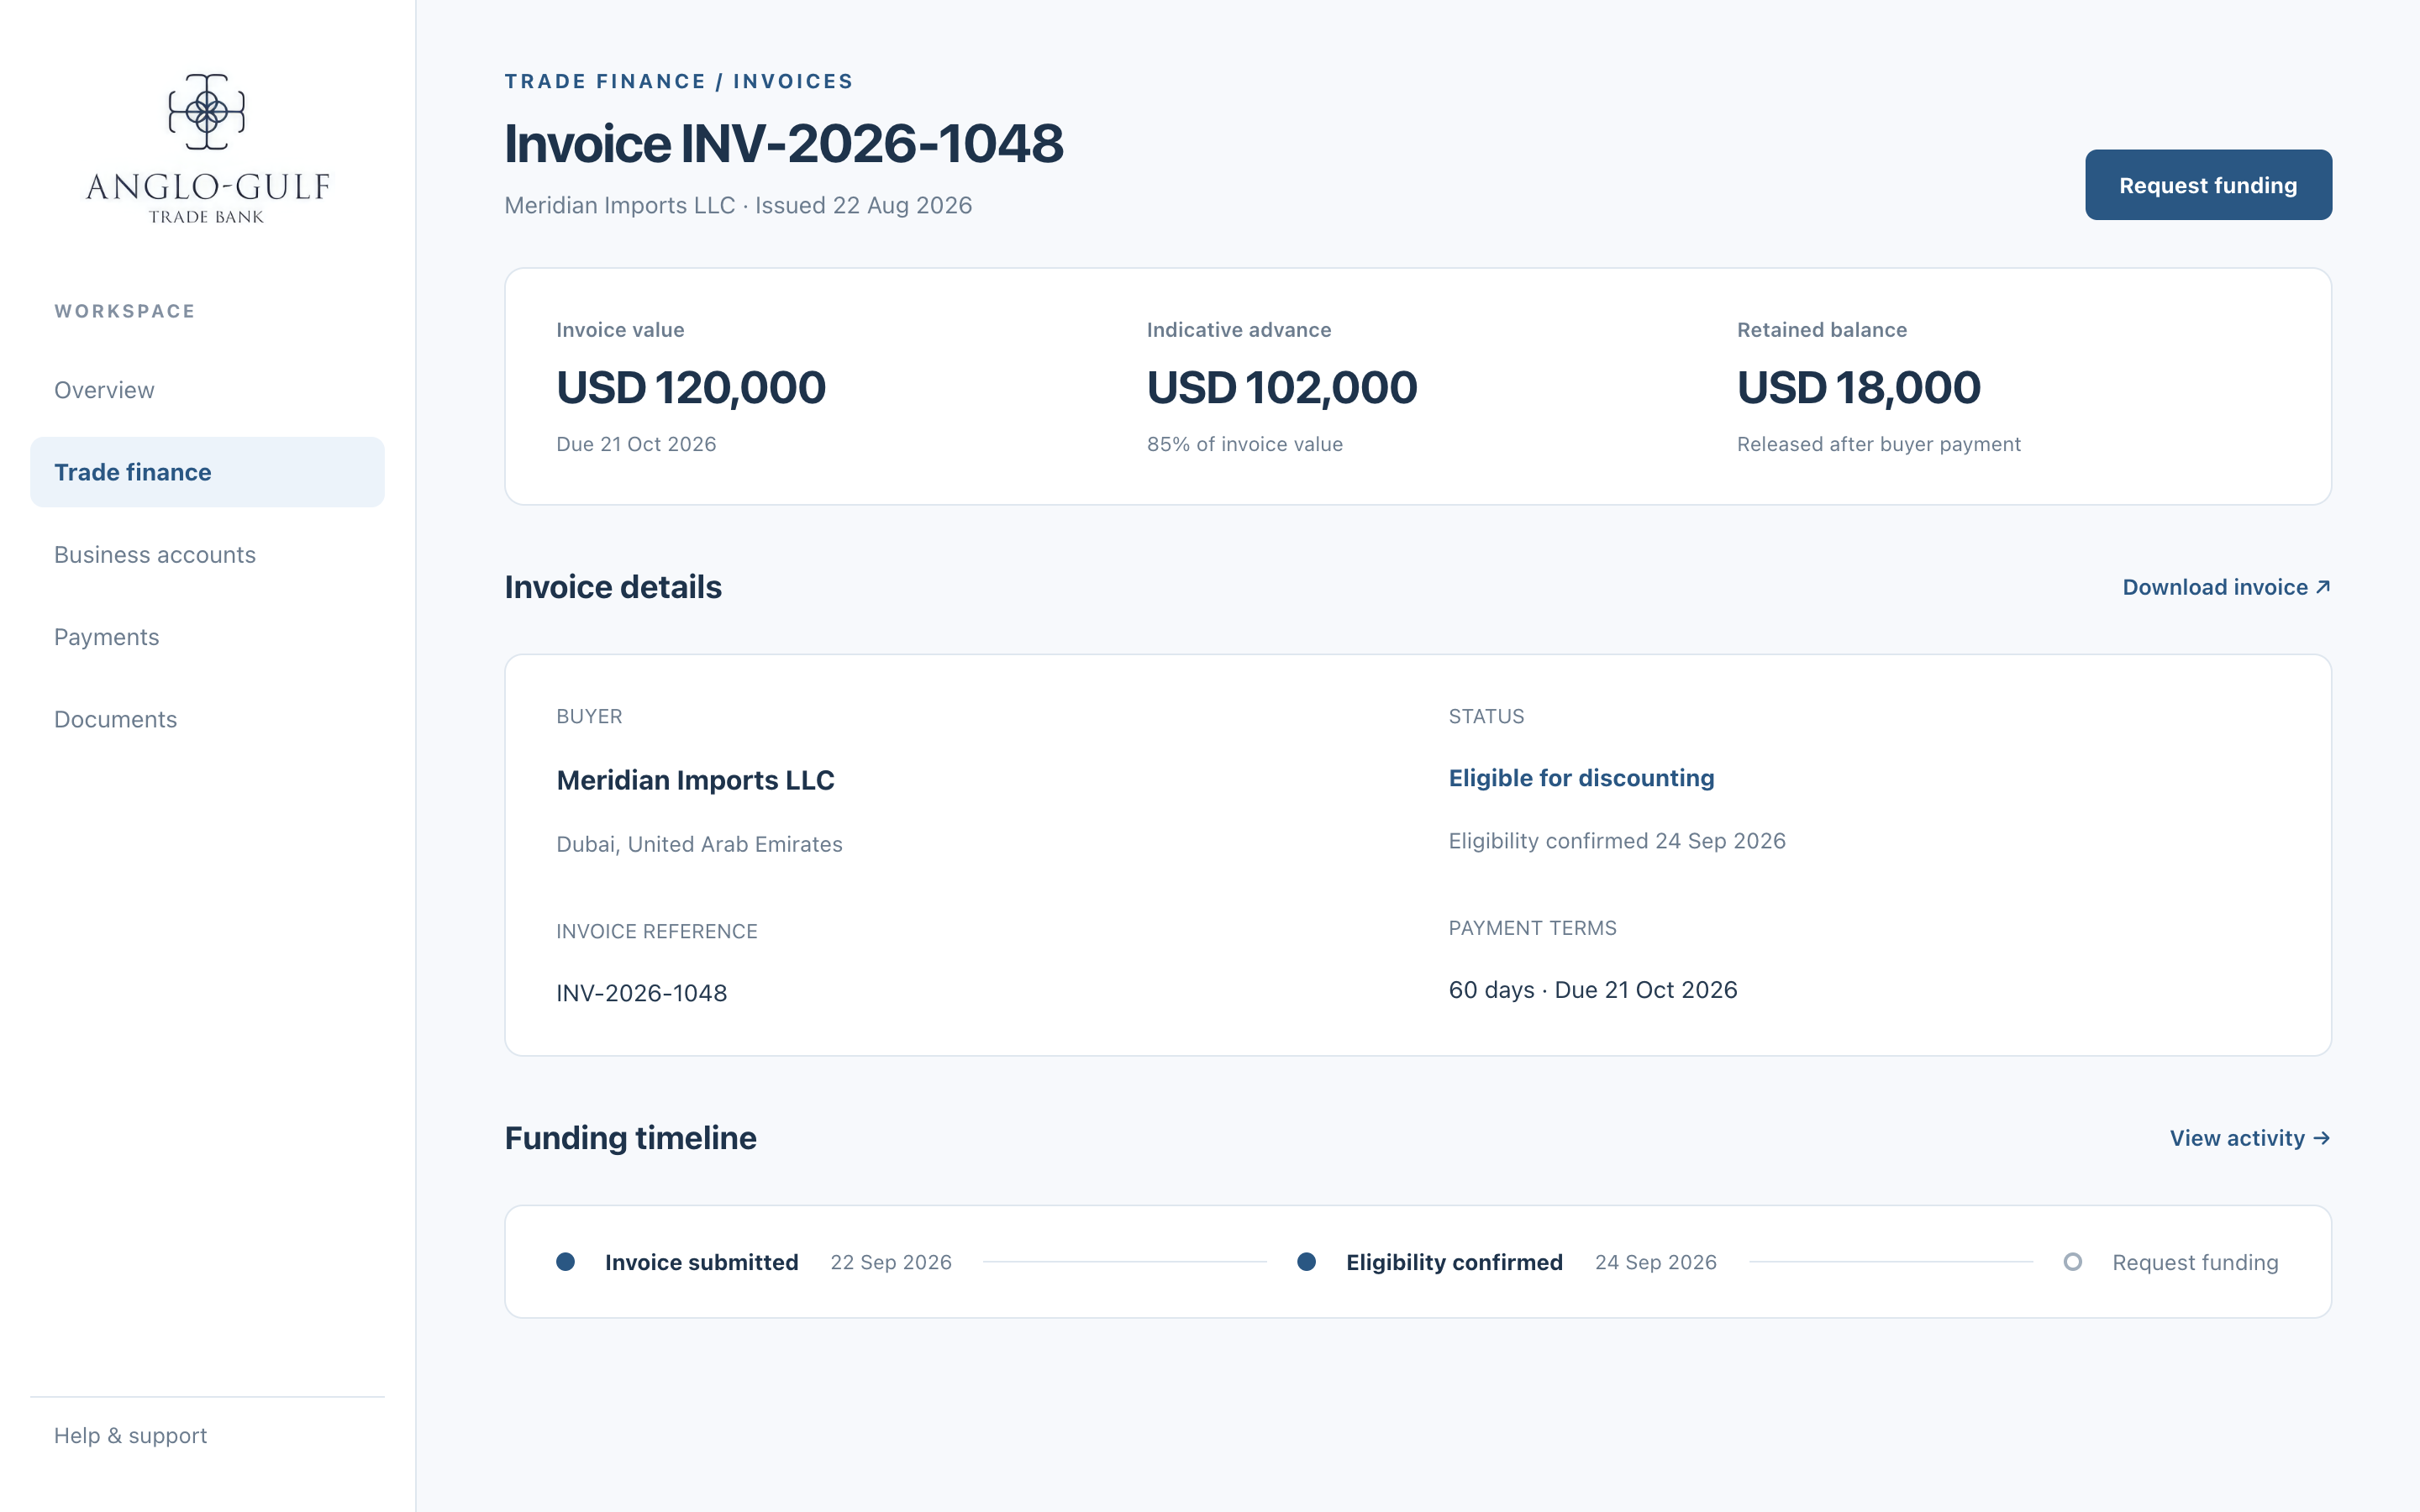Click the 24 Sep 2026 timeline date

pos(1656,1262)
